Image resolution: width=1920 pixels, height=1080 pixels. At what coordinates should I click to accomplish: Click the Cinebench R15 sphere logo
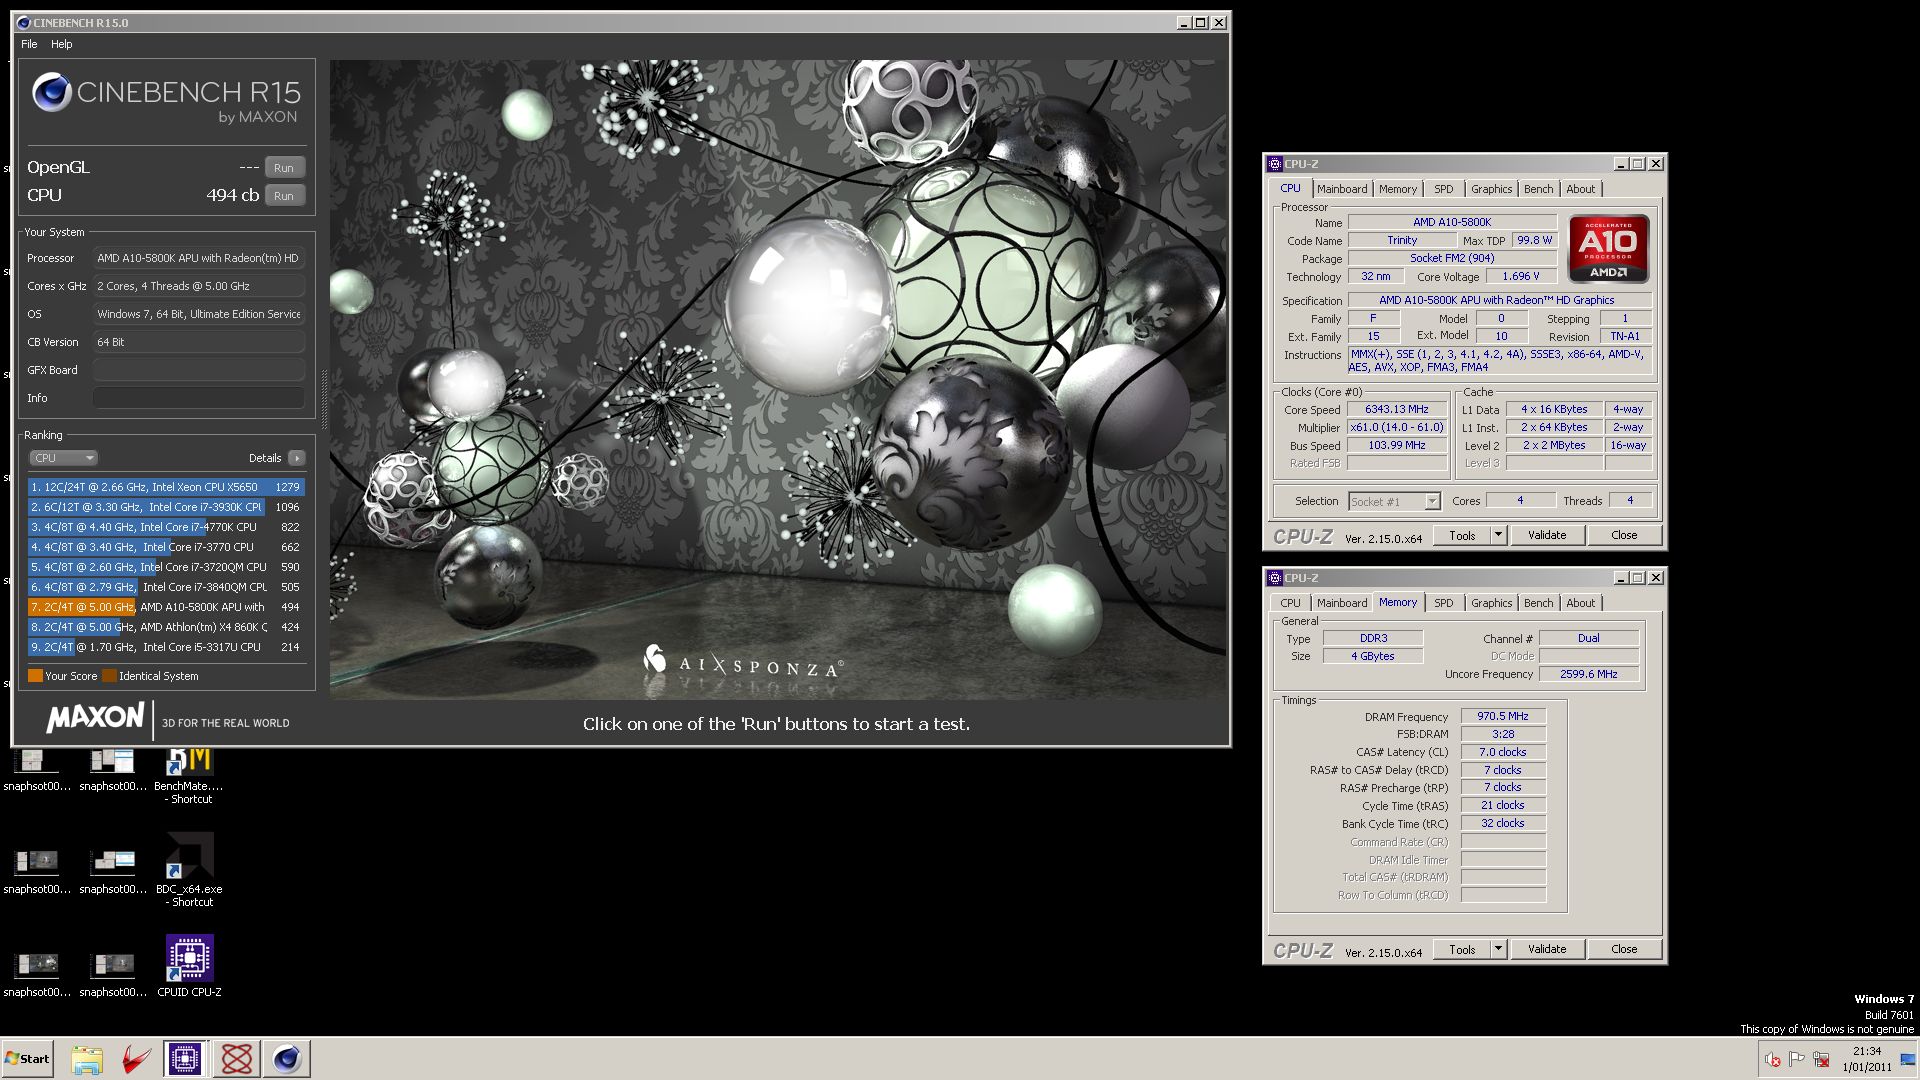51,93
